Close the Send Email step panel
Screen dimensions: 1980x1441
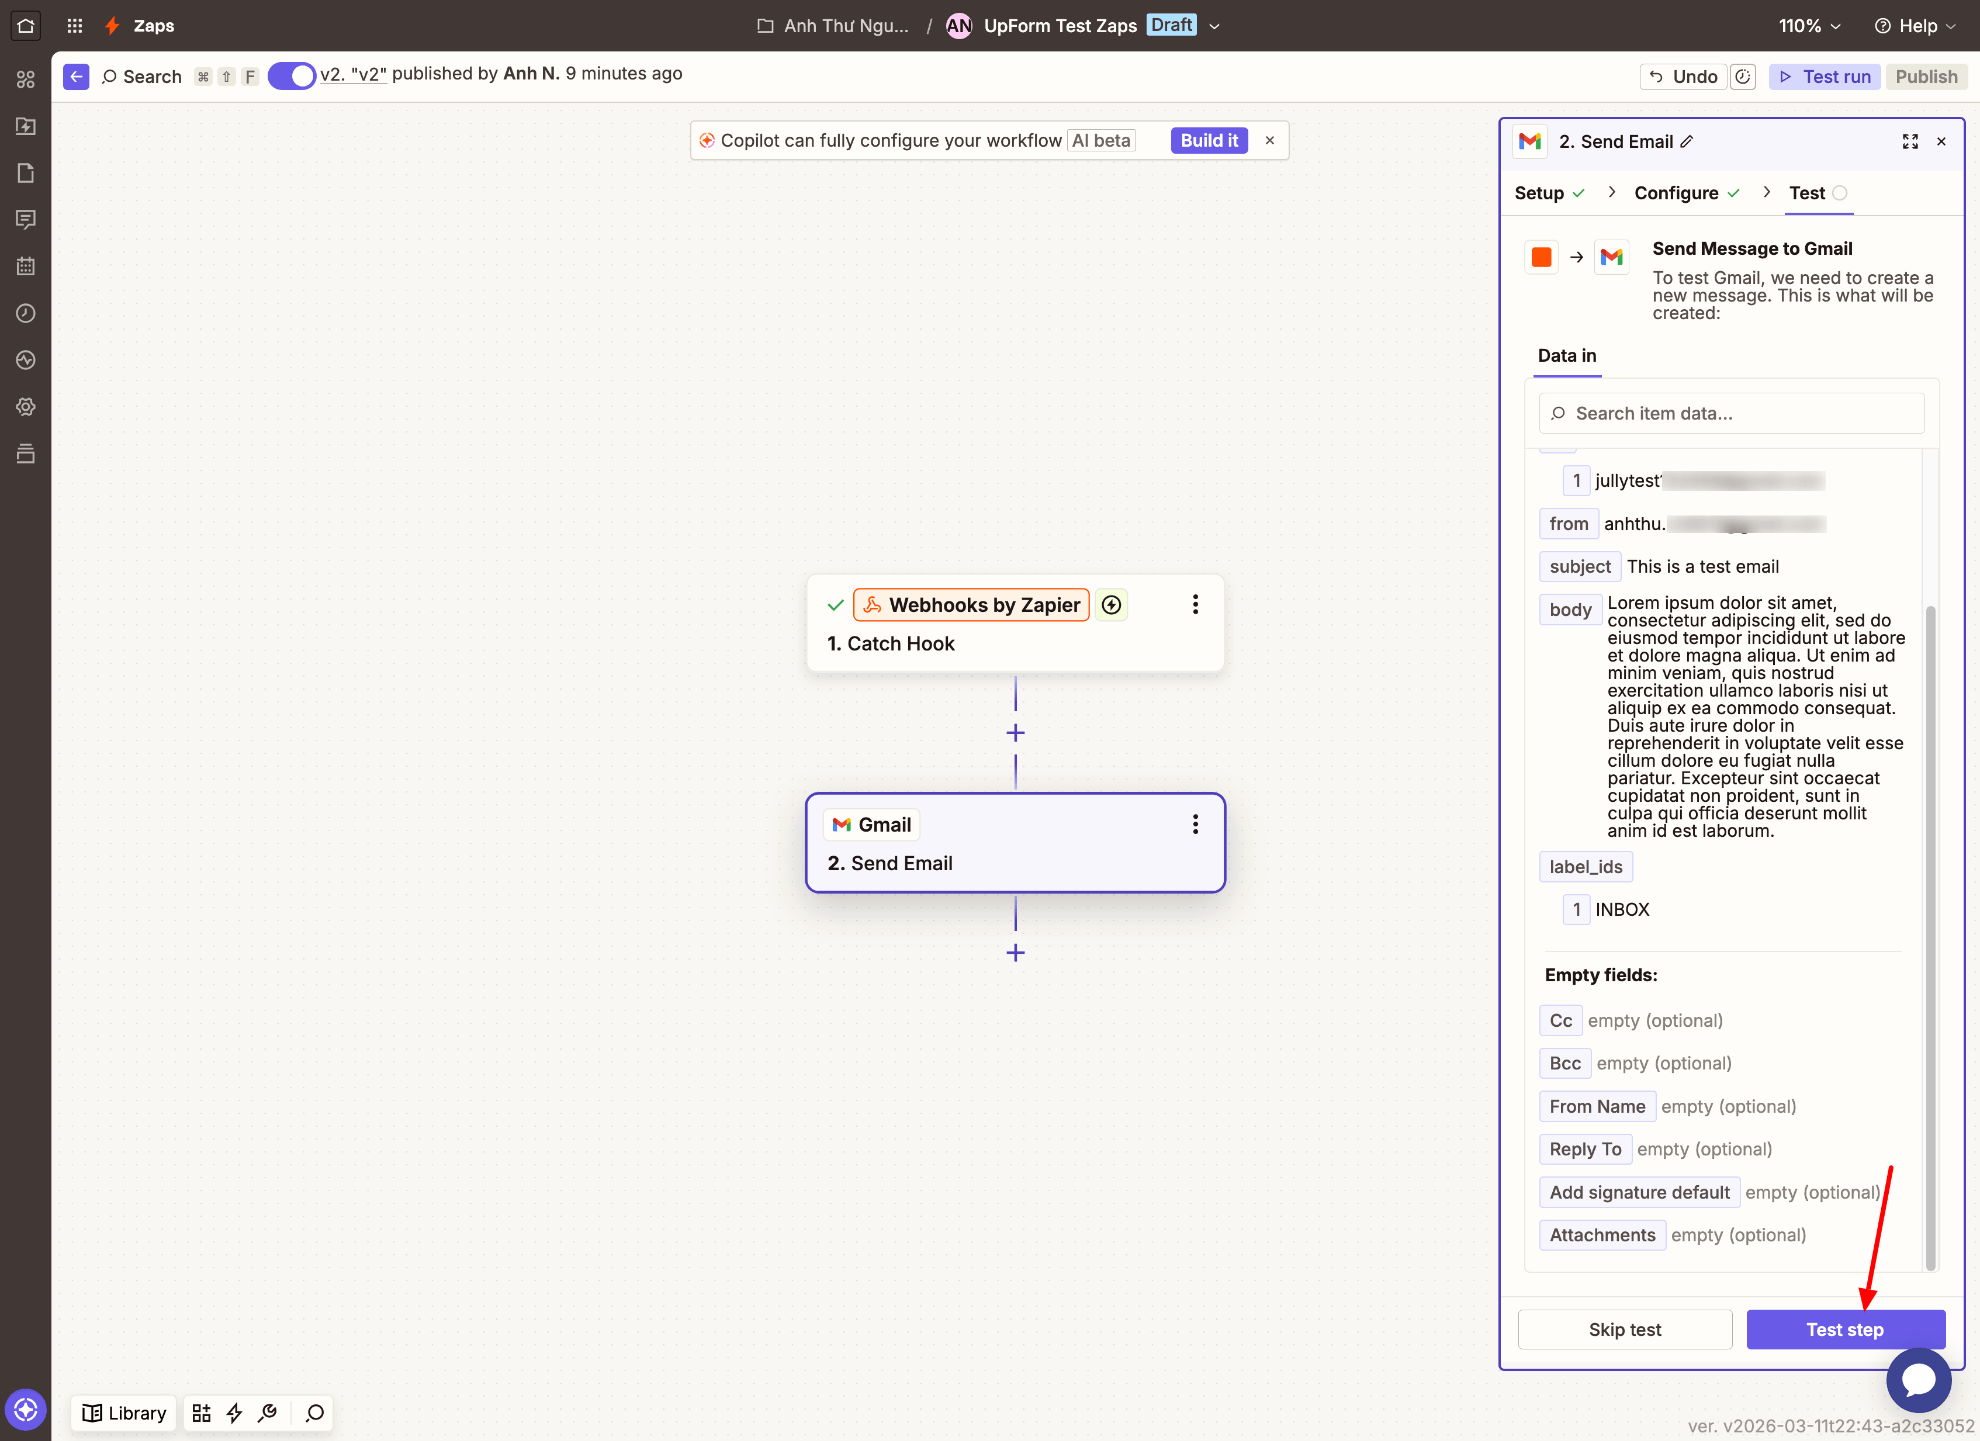[1942, 142]
